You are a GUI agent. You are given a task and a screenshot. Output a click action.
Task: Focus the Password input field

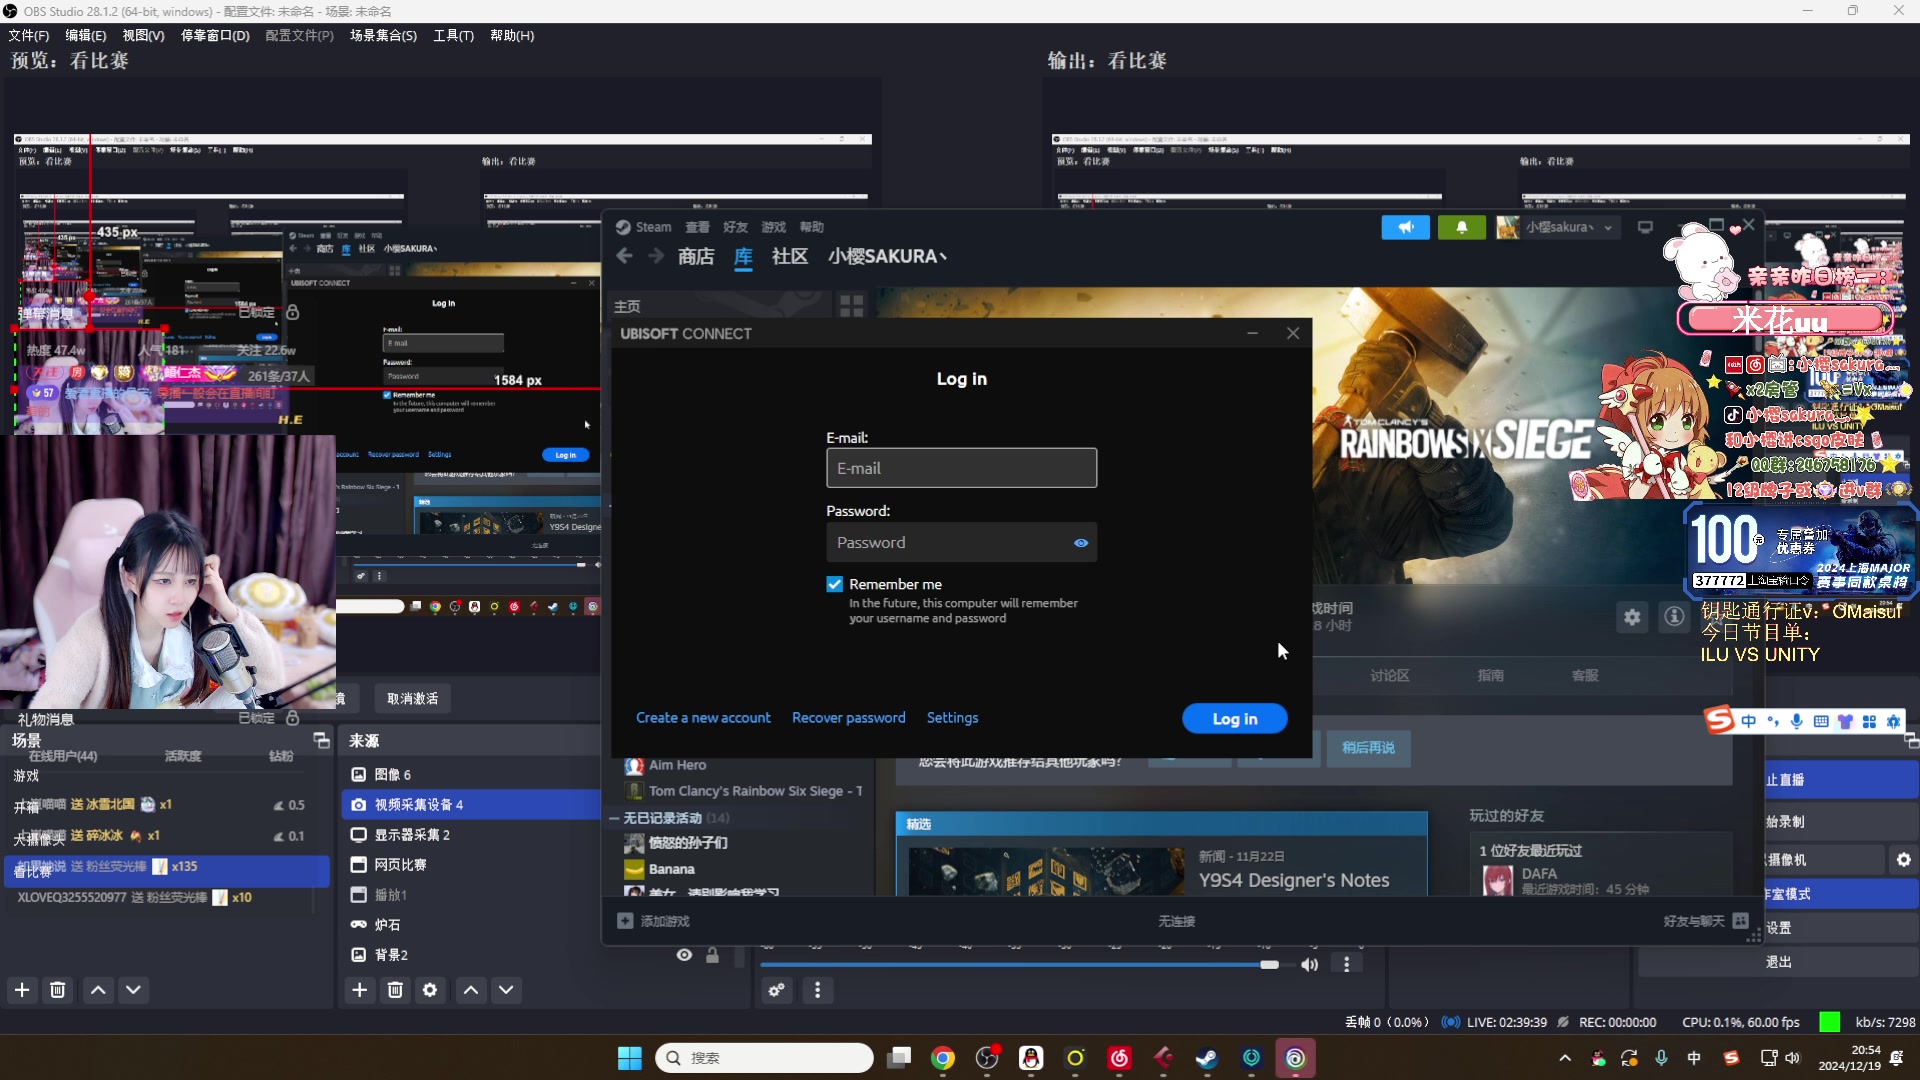coord(961,543)
